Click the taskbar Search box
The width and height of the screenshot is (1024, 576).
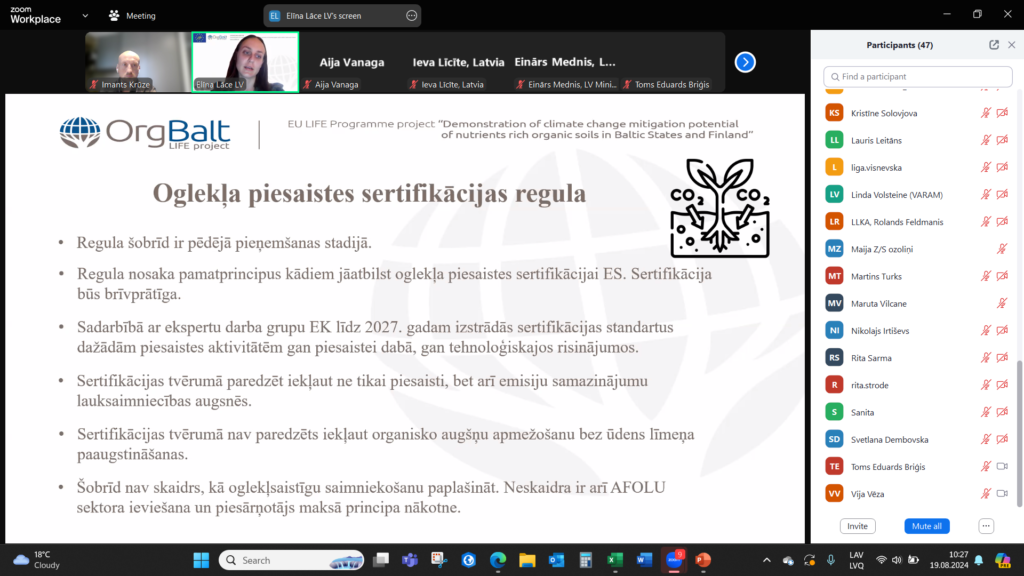pos(291,560)
